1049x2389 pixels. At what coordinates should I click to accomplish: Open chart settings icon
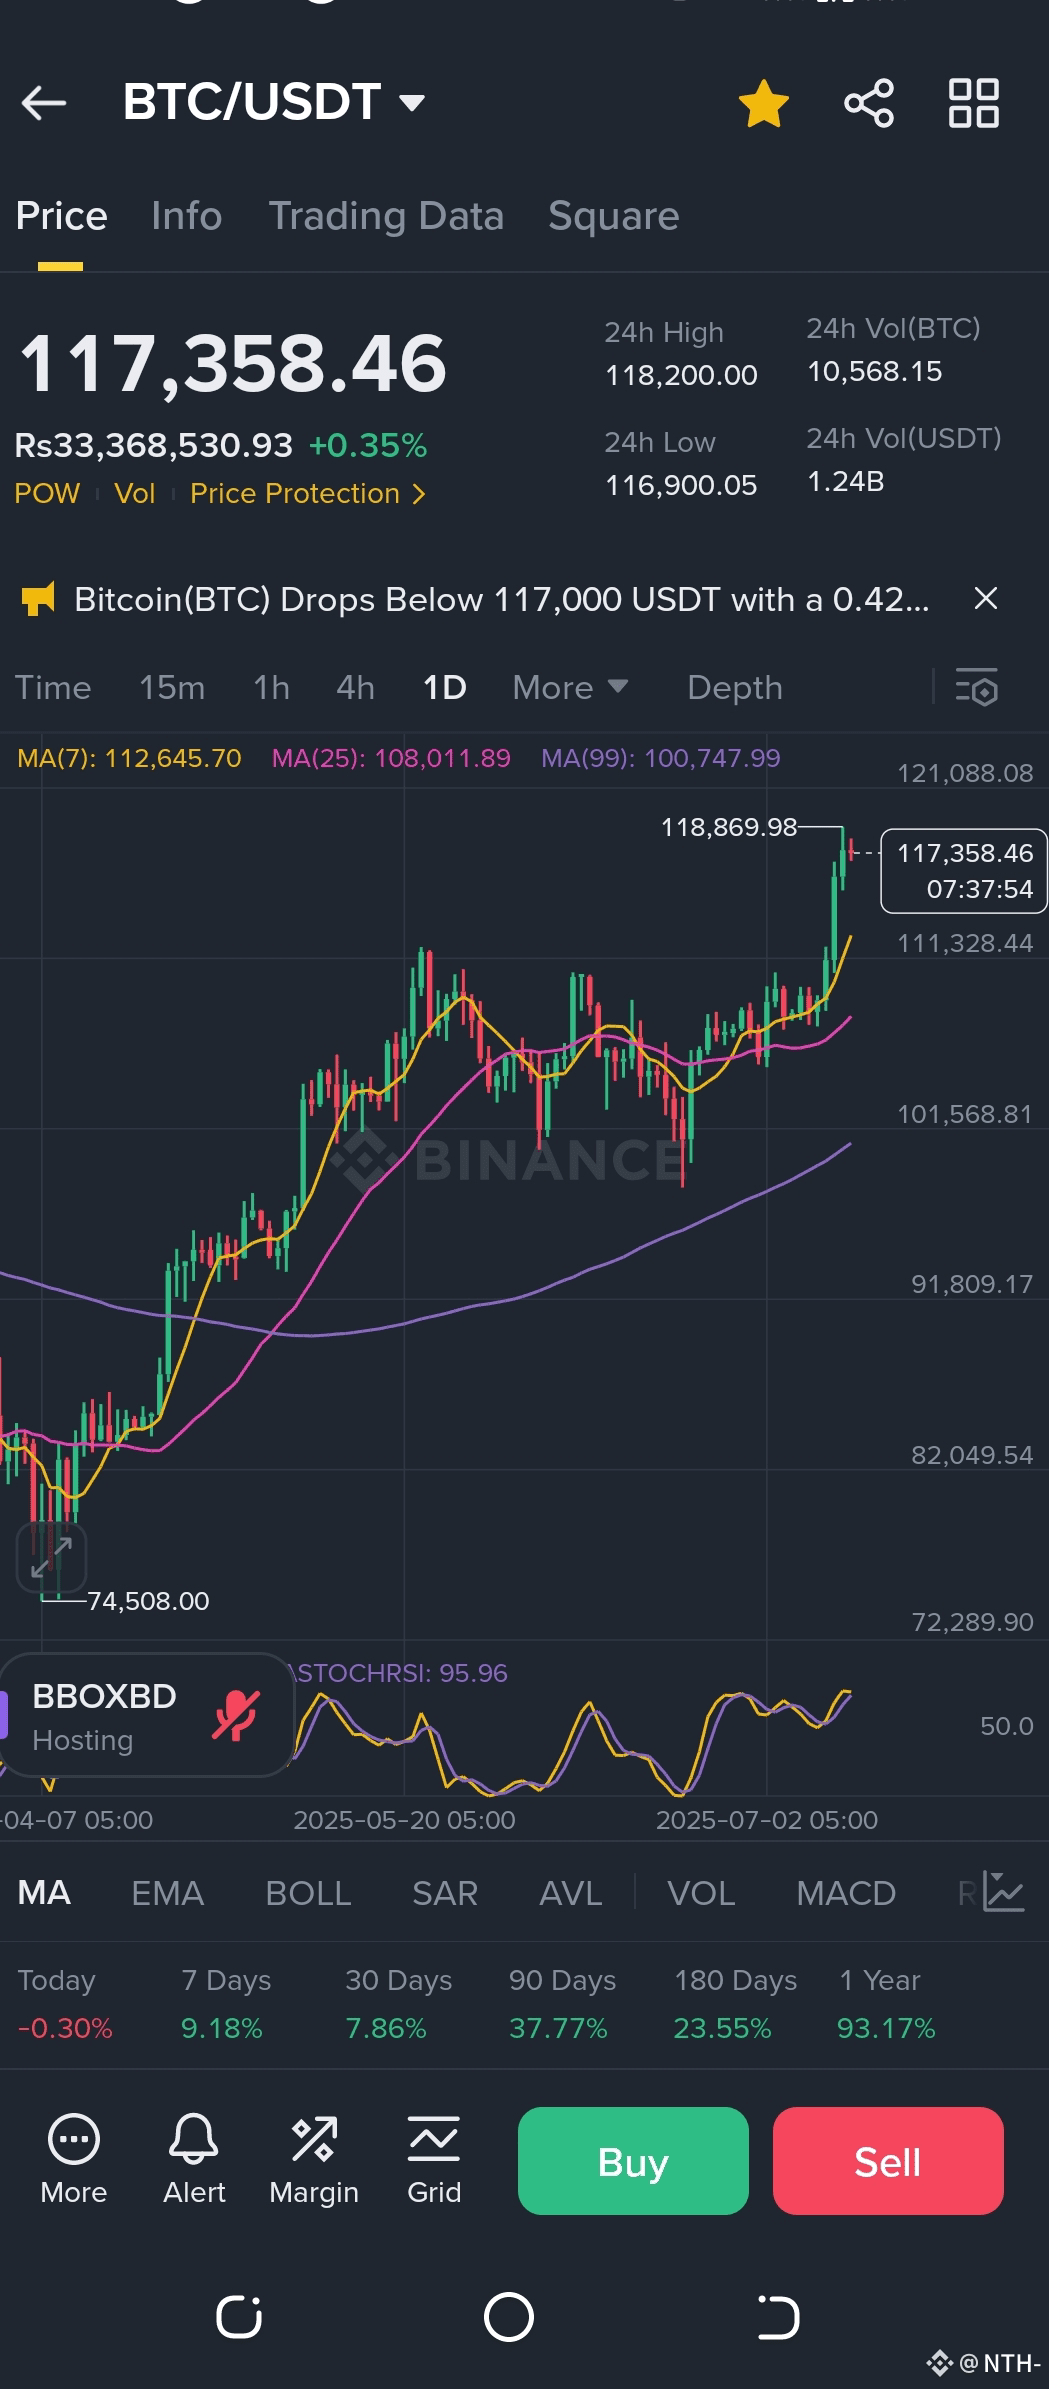(977, 688)
